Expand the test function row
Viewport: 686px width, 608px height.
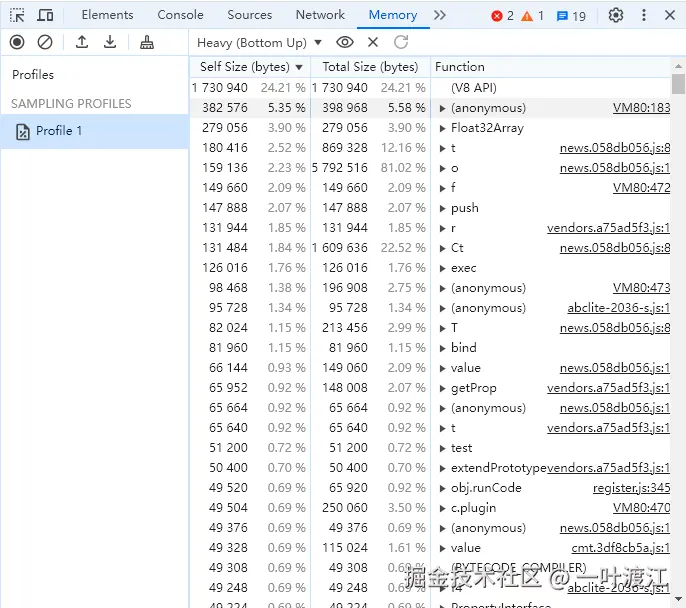pos(442,448)
